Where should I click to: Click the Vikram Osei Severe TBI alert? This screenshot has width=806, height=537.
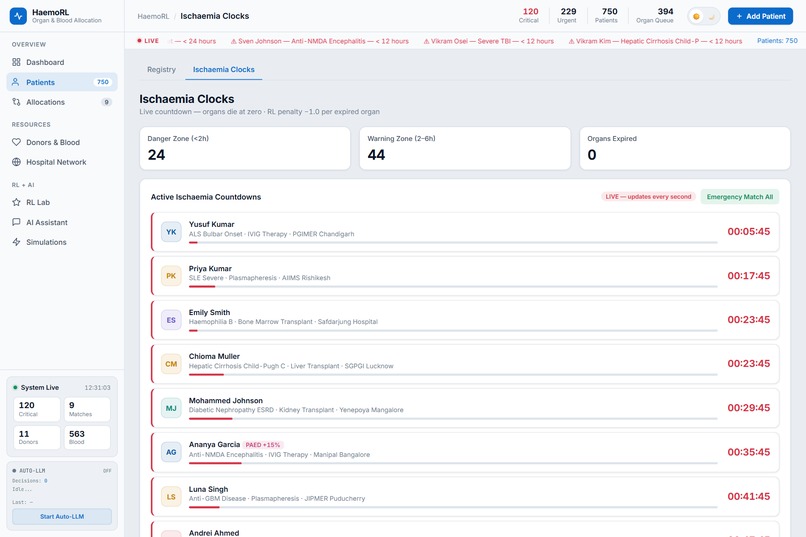click(489, 41)
